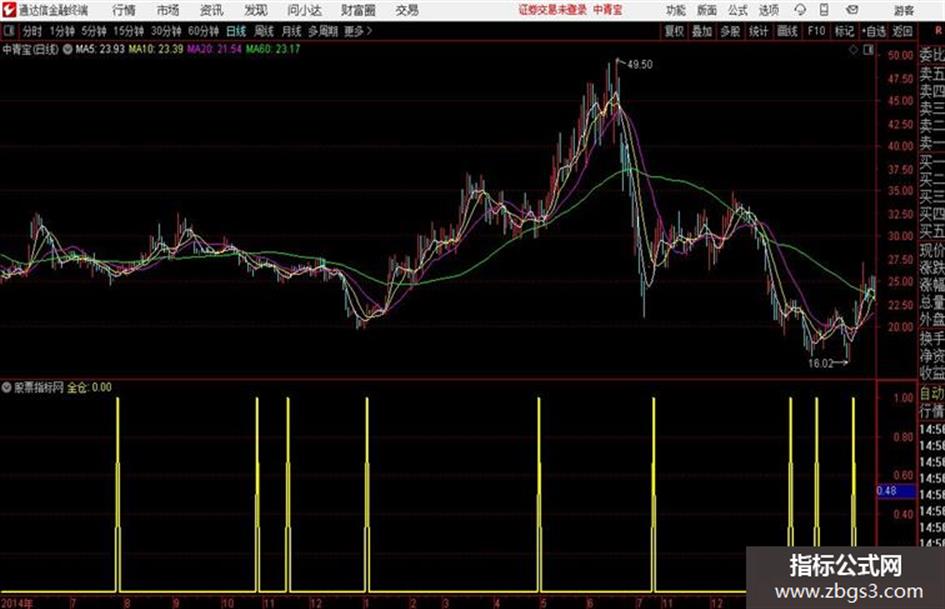Open the 发现 menu

point(256,10)
